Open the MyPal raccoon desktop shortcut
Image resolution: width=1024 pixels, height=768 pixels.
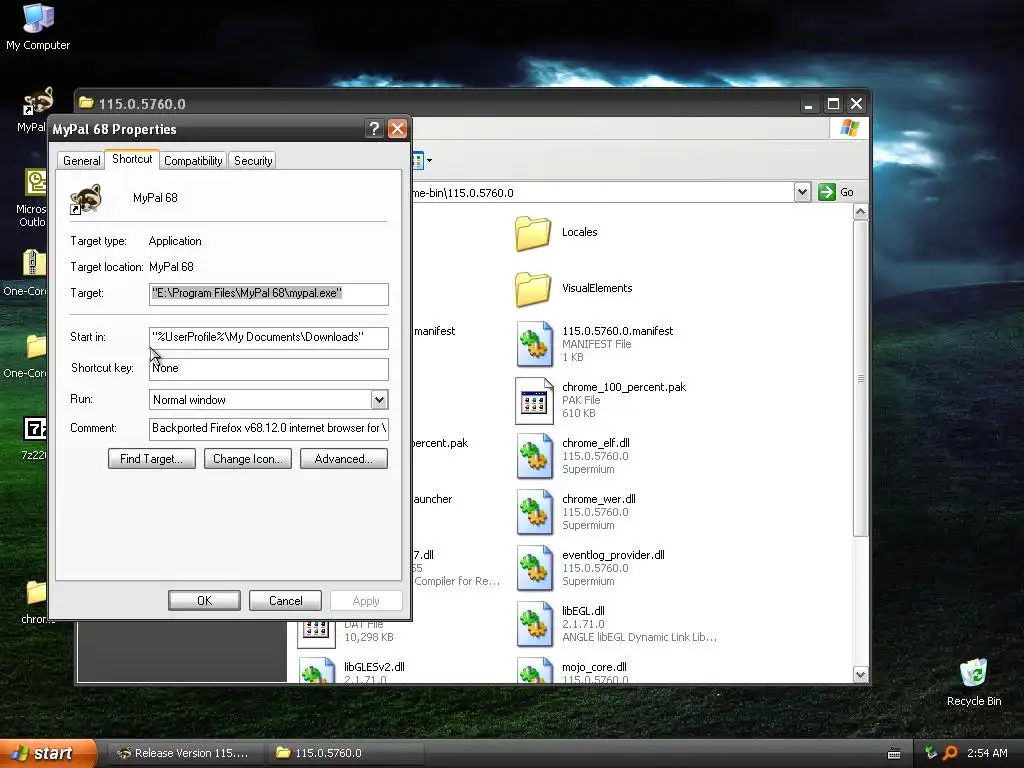tap(38, 101)
